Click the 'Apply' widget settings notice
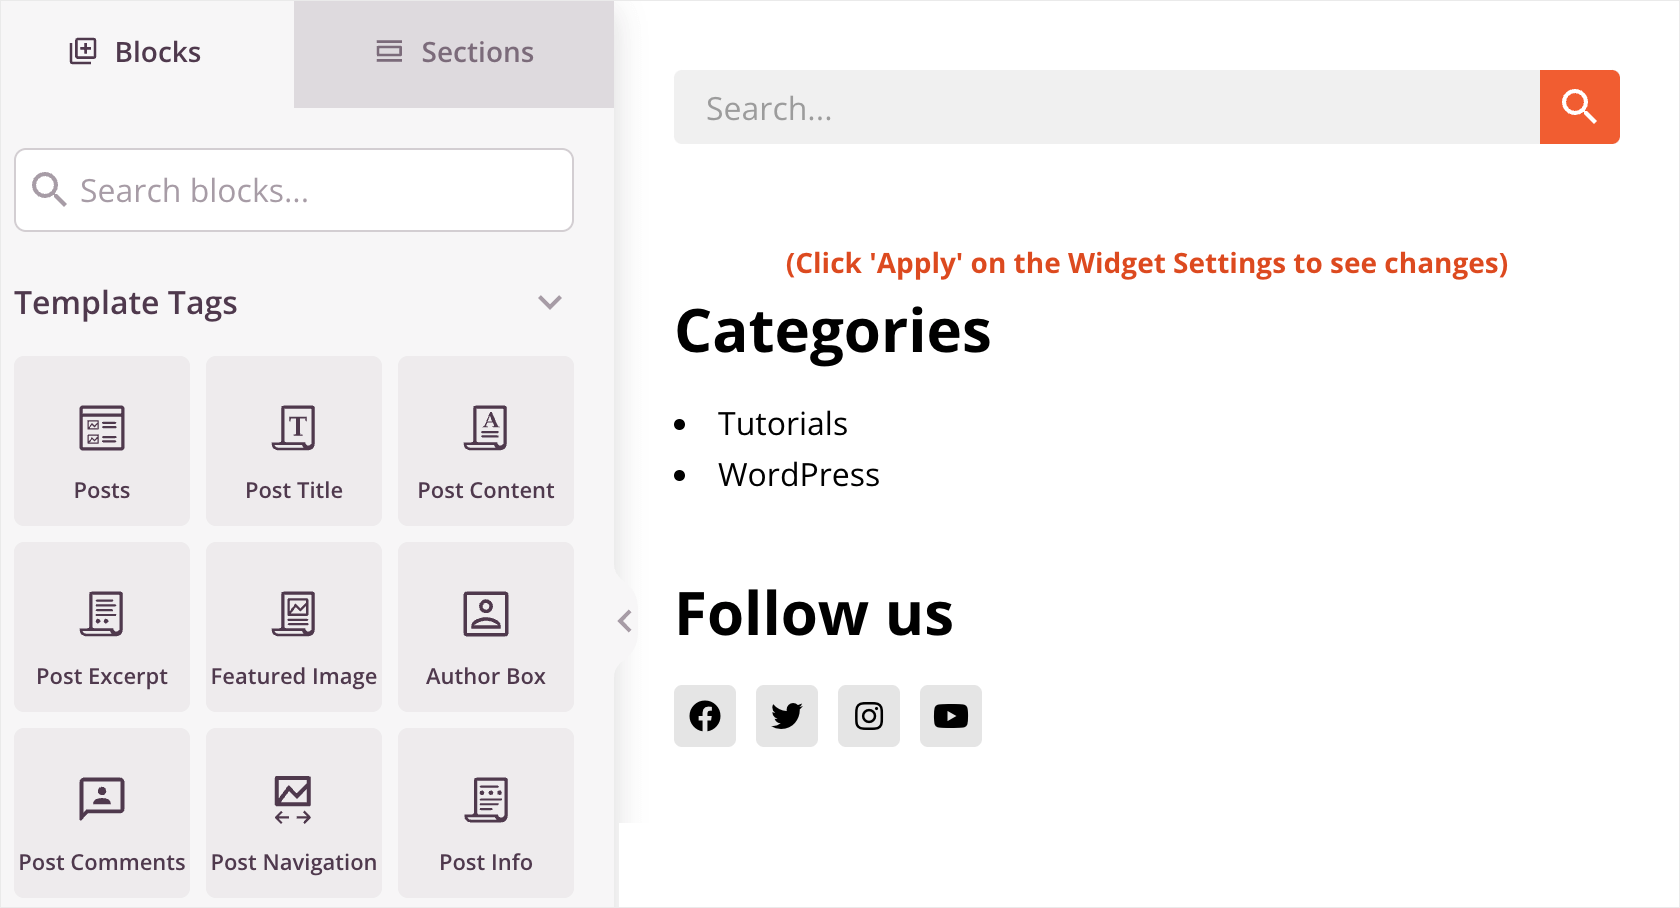This screenshot has height=908, width=1680. tap(1146, 263)
